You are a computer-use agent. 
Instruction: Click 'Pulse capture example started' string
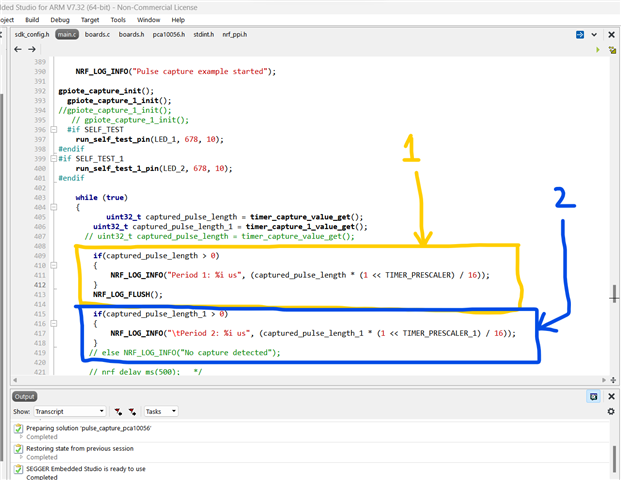coord(200,72)
